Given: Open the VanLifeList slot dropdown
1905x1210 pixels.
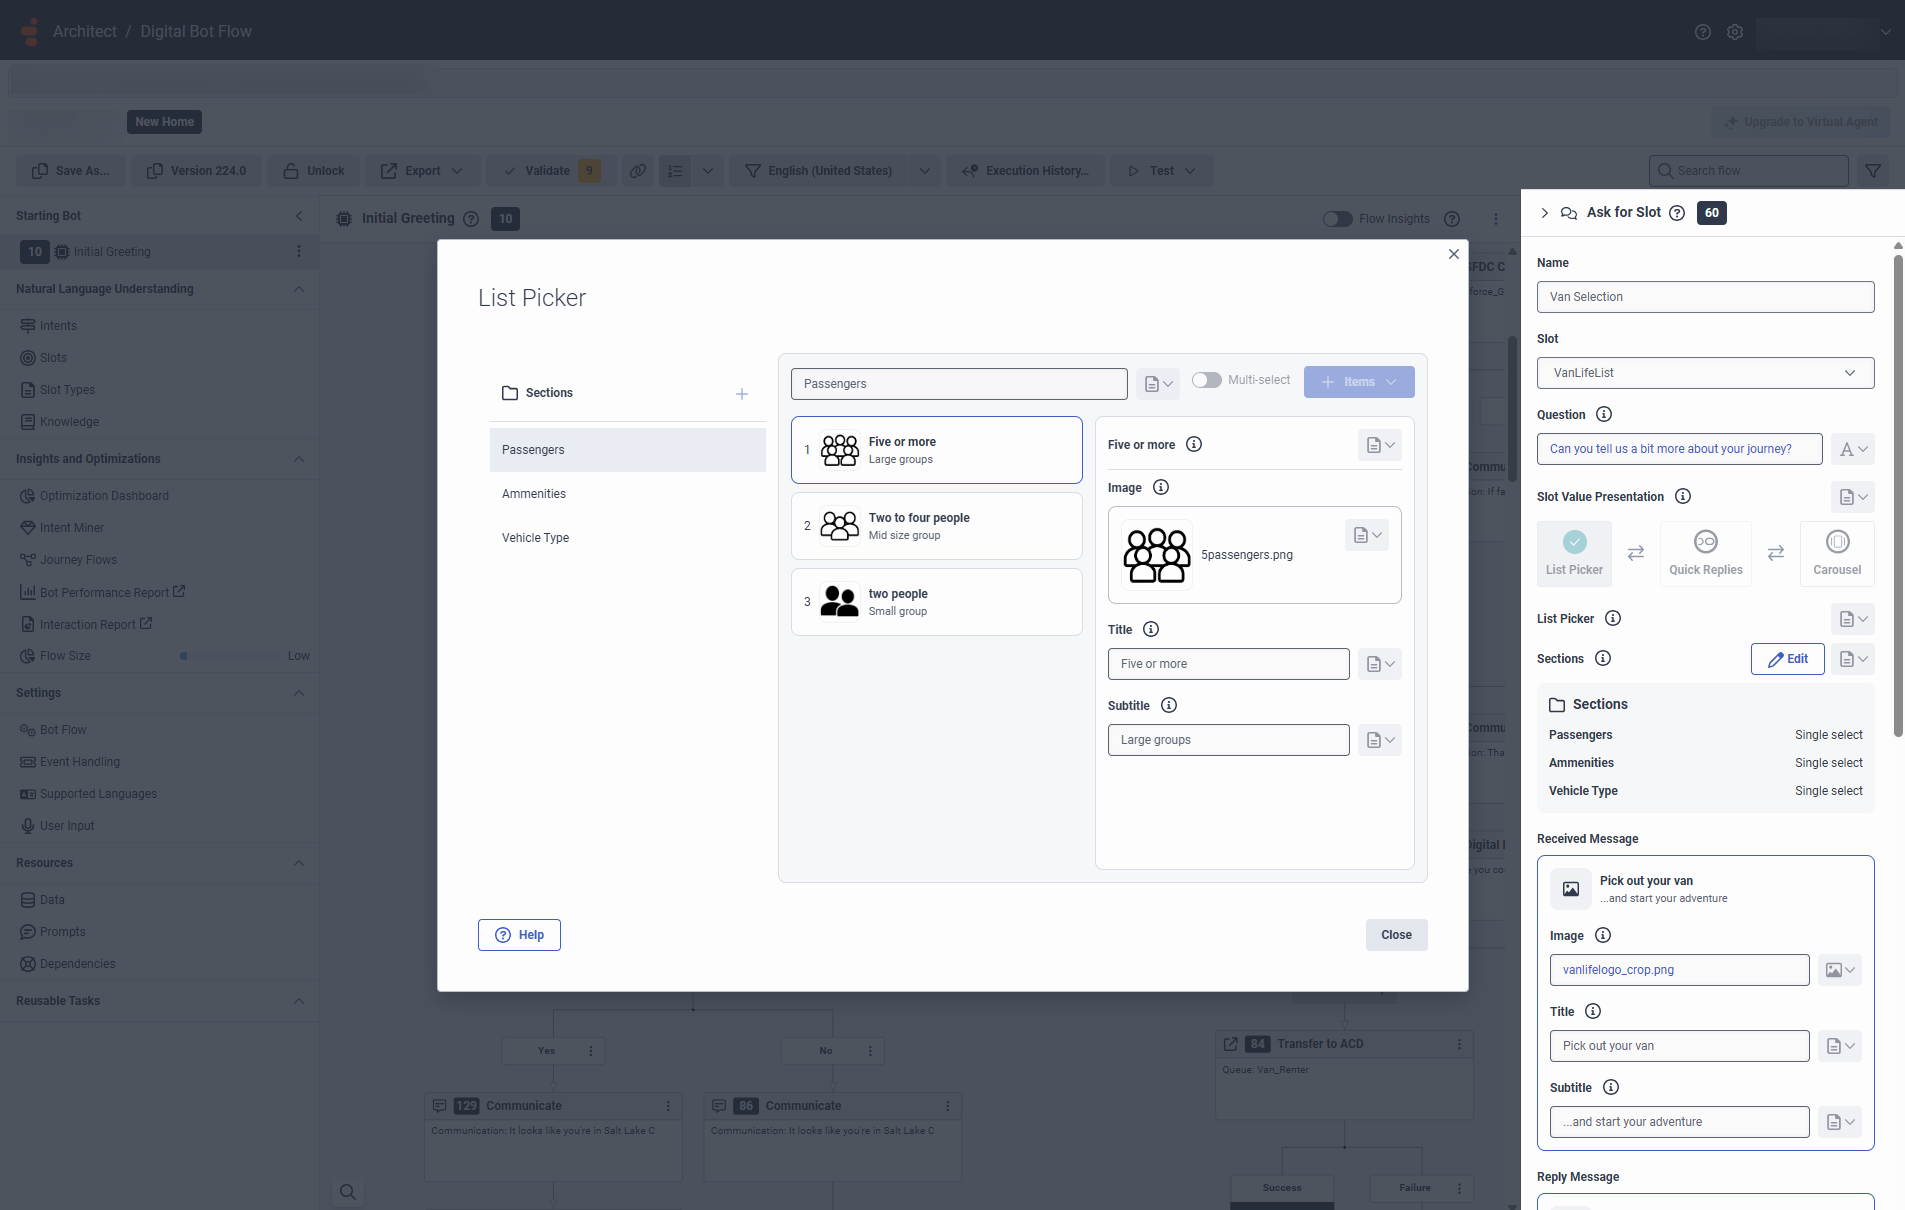Looking at the screenshot, I should pos(1704,372).
